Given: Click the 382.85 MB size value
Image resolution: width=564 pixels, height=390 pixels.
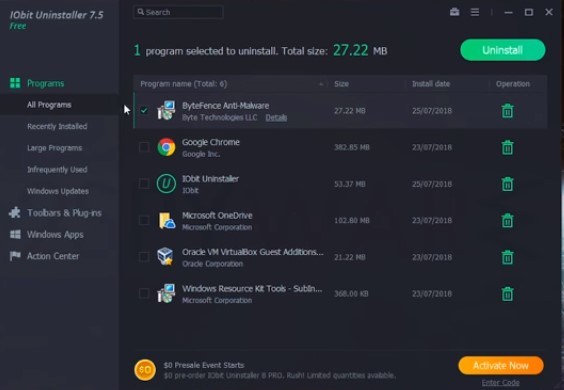Looking at the screenshot, I should point(352,148).
